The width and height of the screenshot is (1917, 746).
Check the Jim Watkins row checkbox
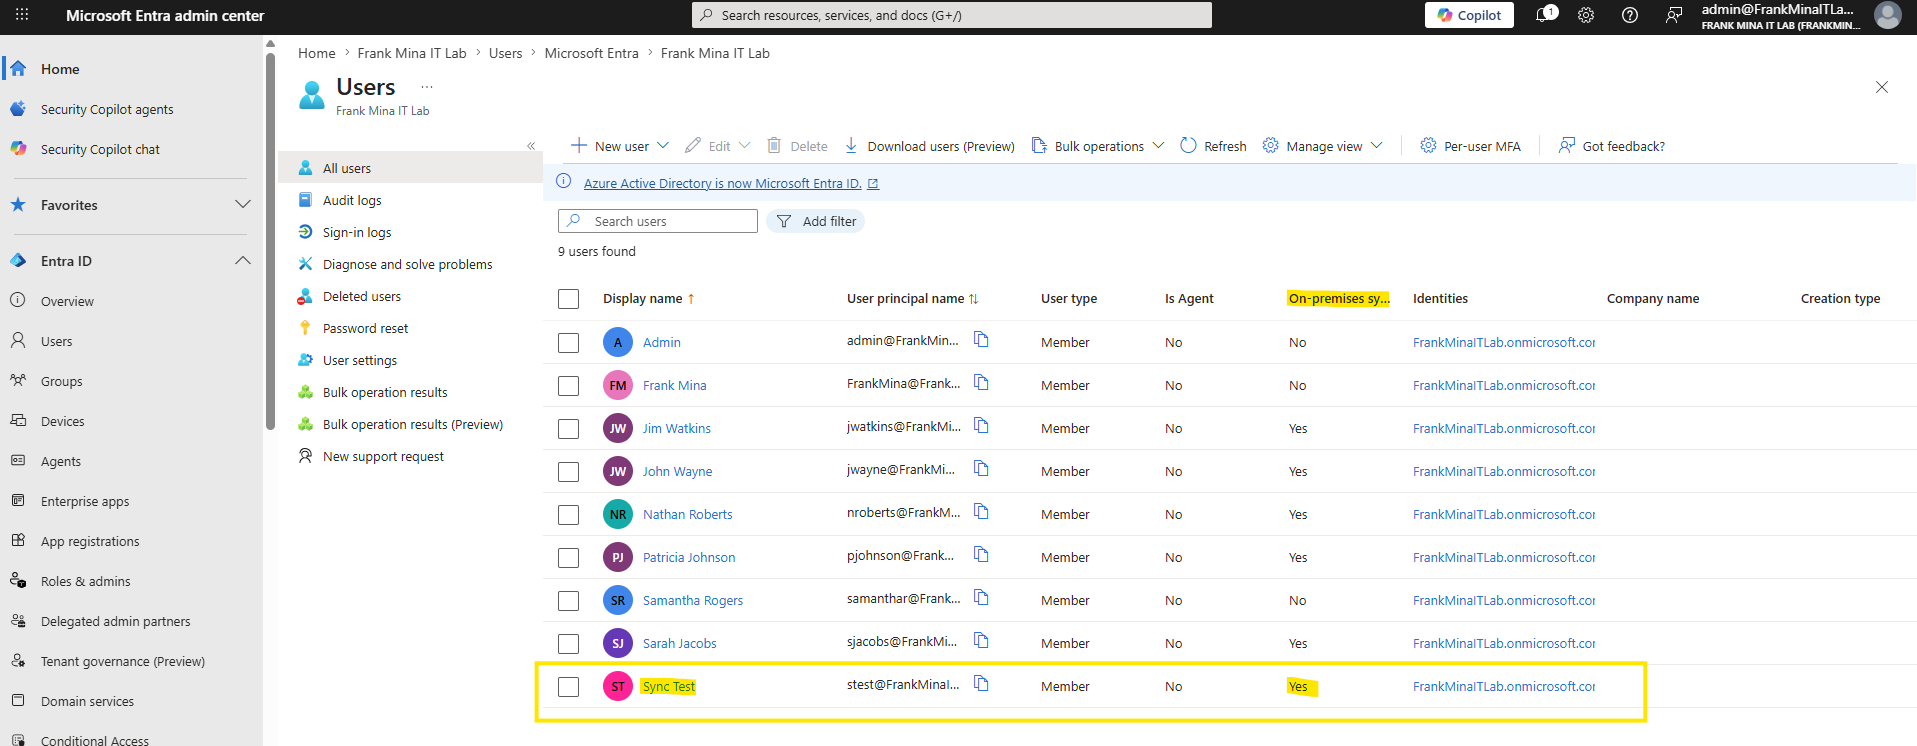tap(569, 429)
